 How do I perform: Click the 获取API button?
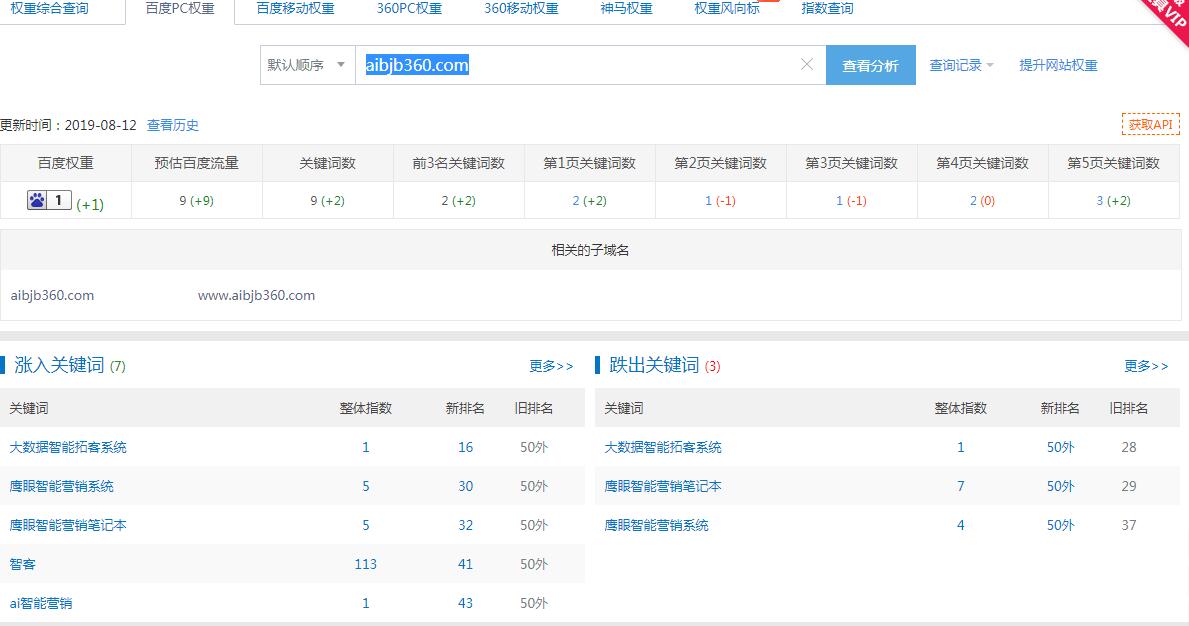pyautogui.click(x=1150, y=124)
